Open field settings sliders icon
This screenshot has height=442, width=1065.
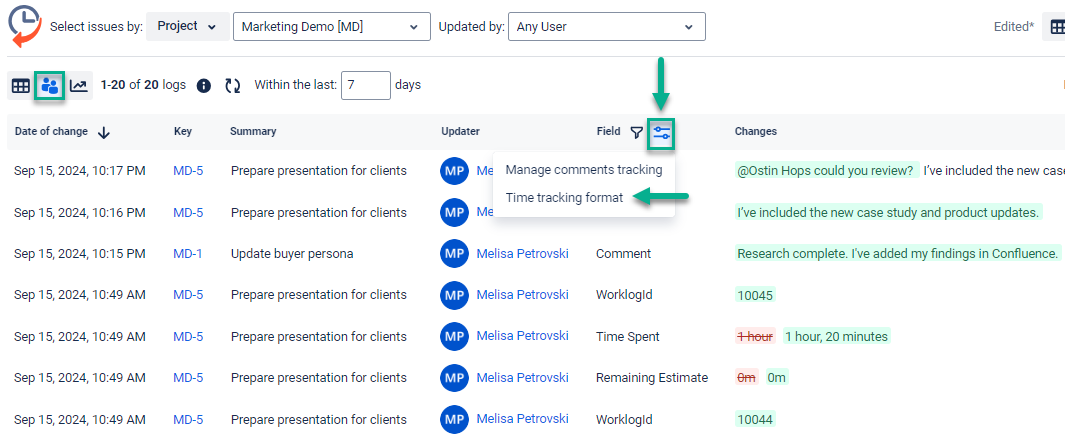click(x=661, y=132)
